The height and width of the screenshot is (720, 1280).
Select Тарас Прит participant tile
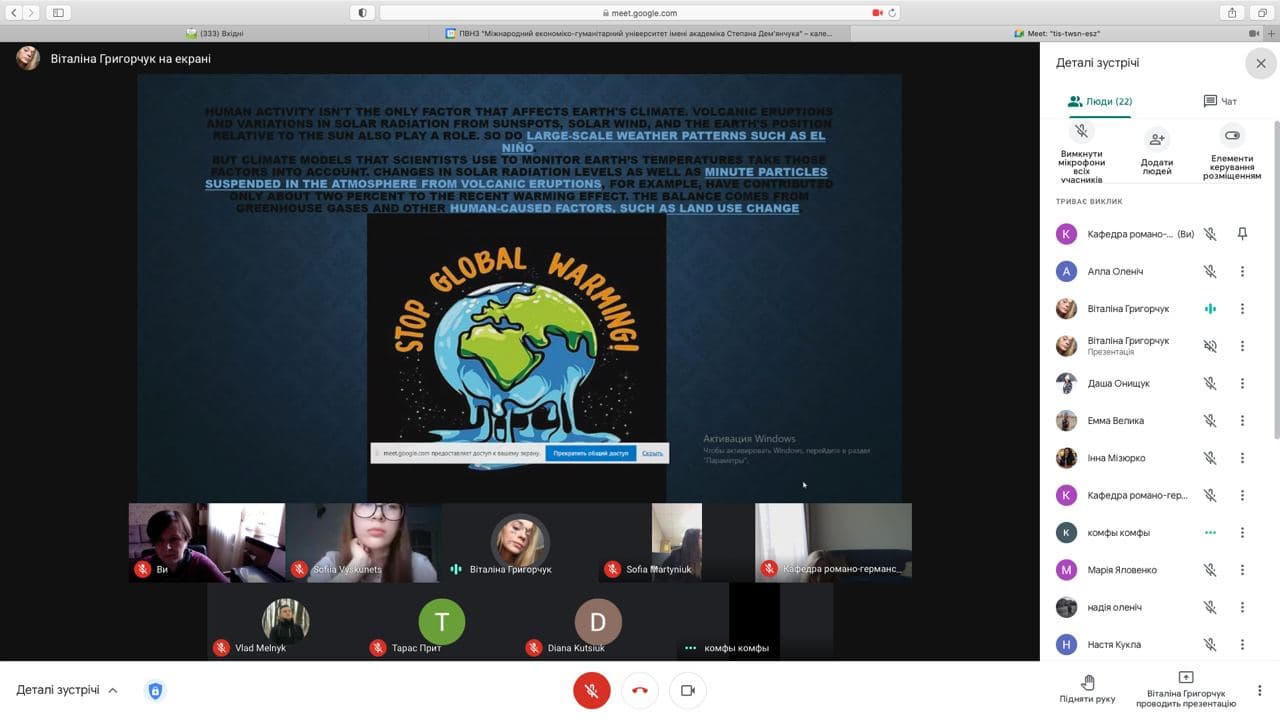point(441,620)
